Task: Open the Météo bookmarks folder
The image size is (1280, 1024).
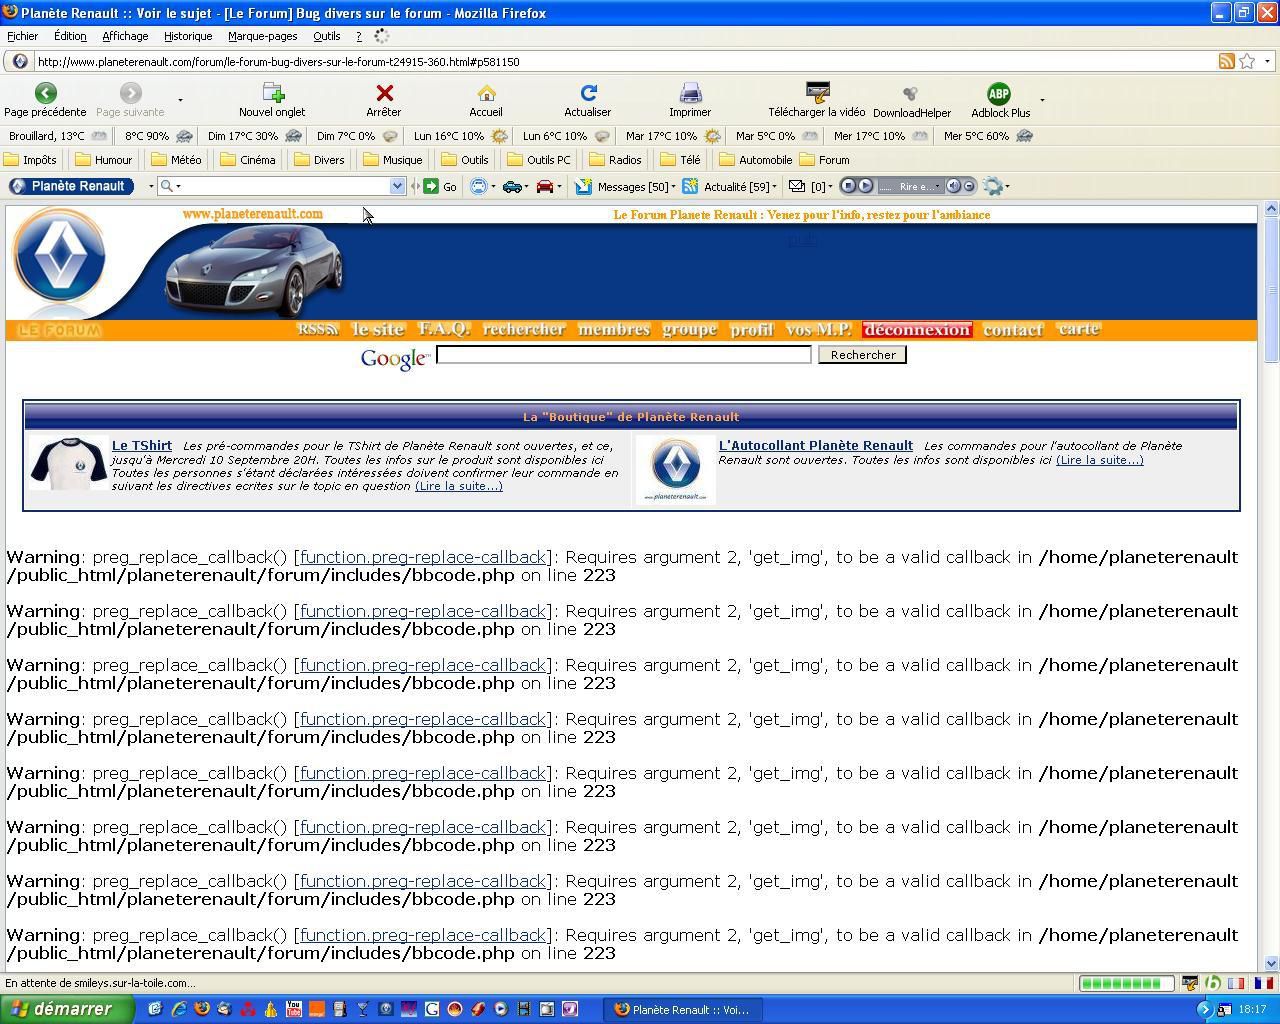Action: [x=176, y=160]
